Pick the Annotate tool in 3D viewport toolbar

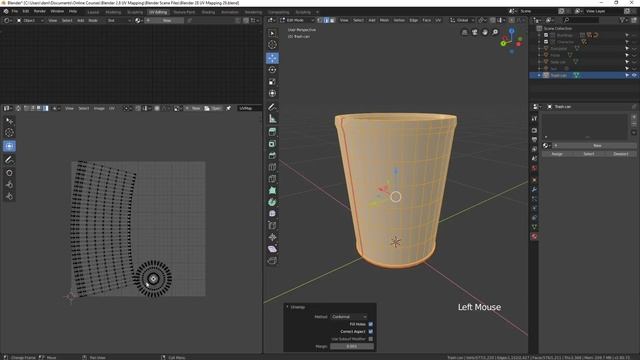pyautogui.click(x=272, y=107)
